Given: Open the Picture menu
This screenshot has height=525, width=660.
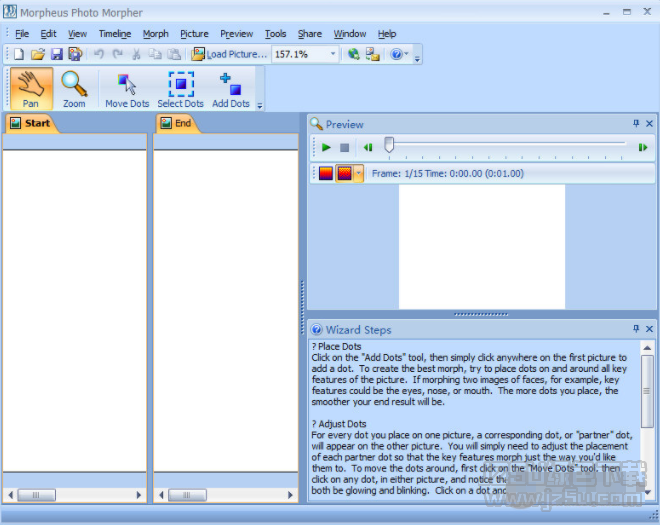Looking at the screenshot, I should [x=194, y=34].
